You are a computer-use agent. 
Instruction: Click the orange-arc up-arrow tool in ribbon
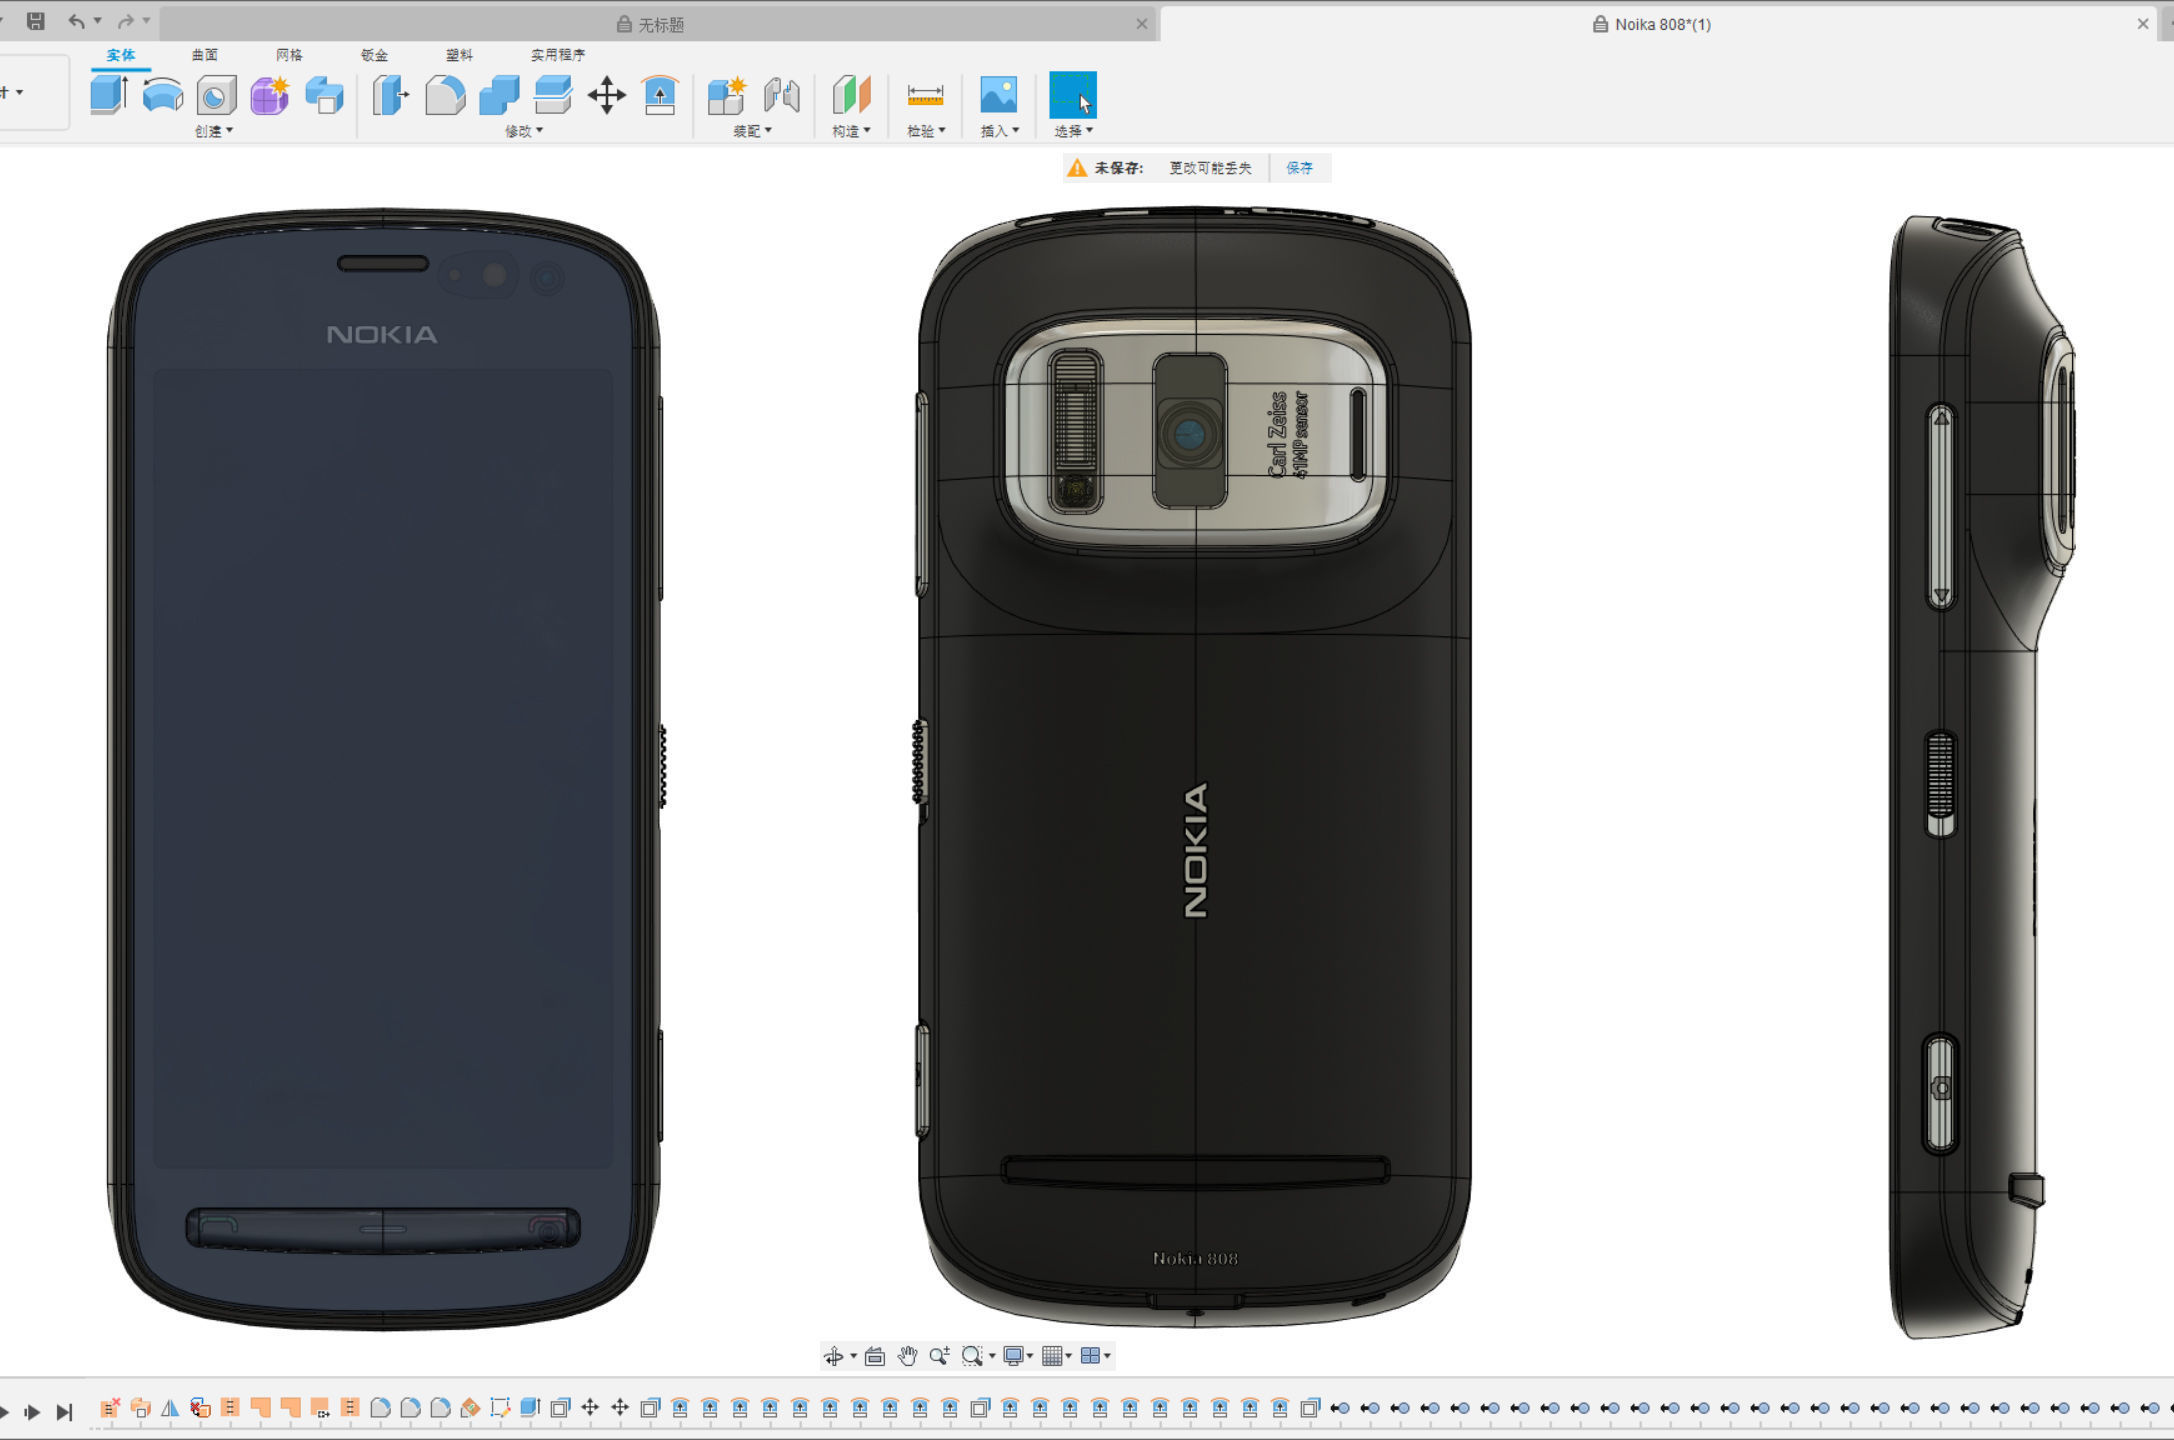(x=660, y=95)
